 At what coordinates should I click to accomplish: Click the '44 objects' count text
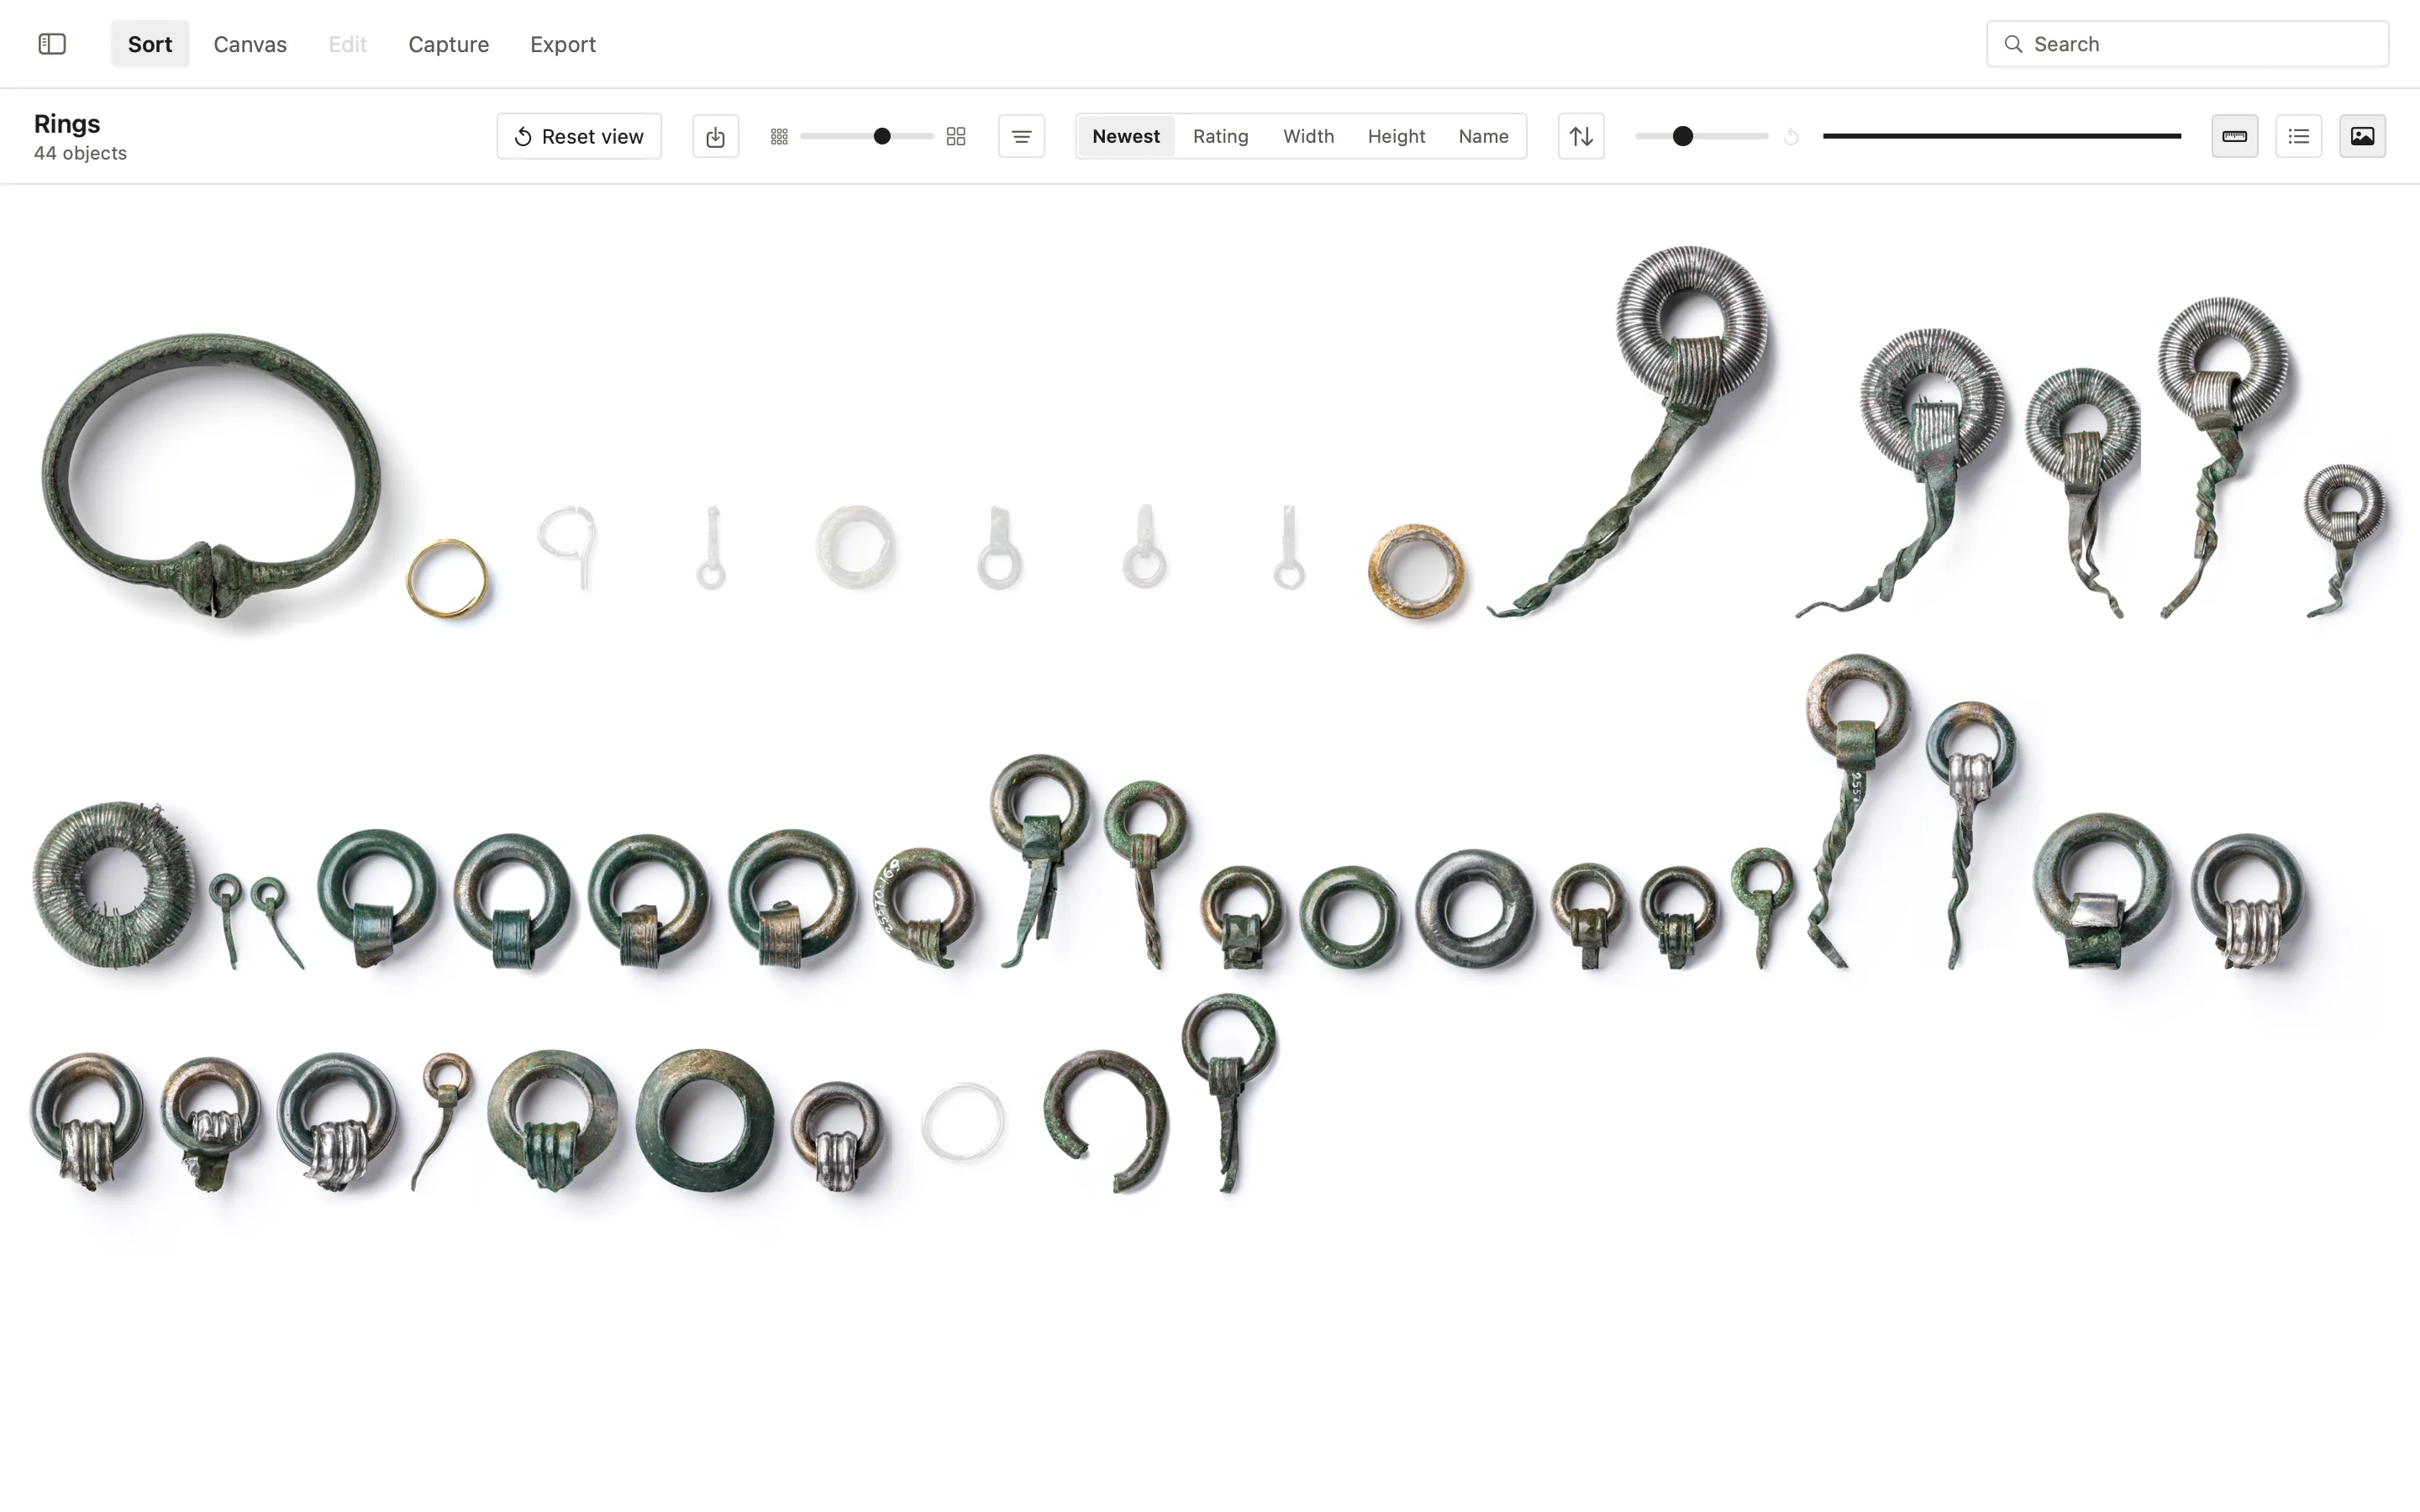[80, 153]
